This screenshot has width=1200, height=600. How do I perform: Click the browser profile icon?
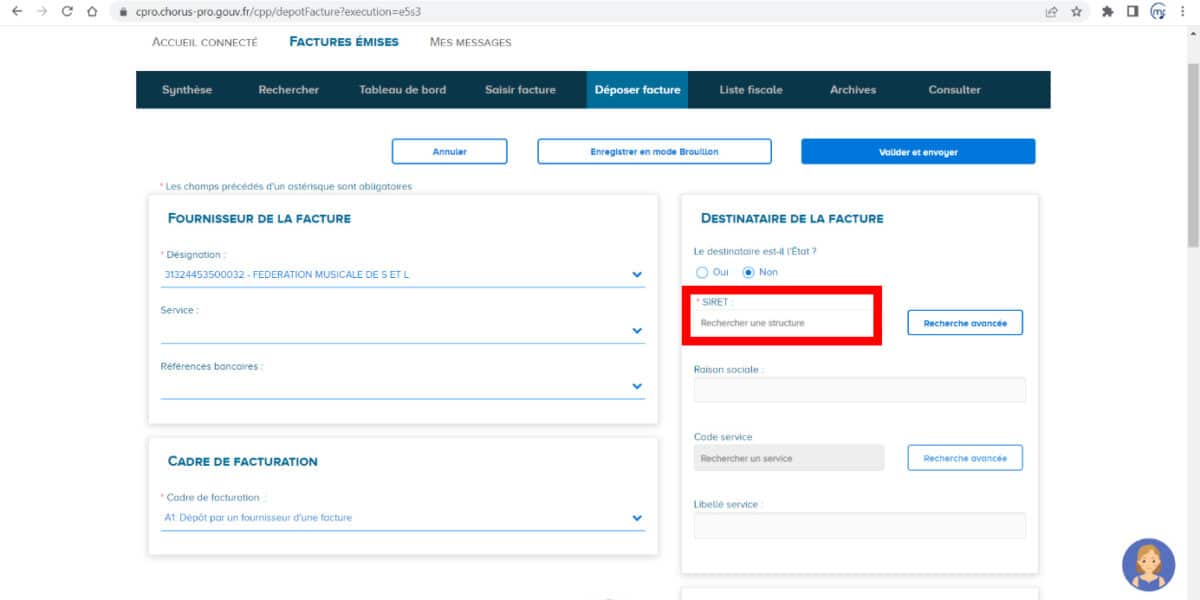coord(1160,14)
